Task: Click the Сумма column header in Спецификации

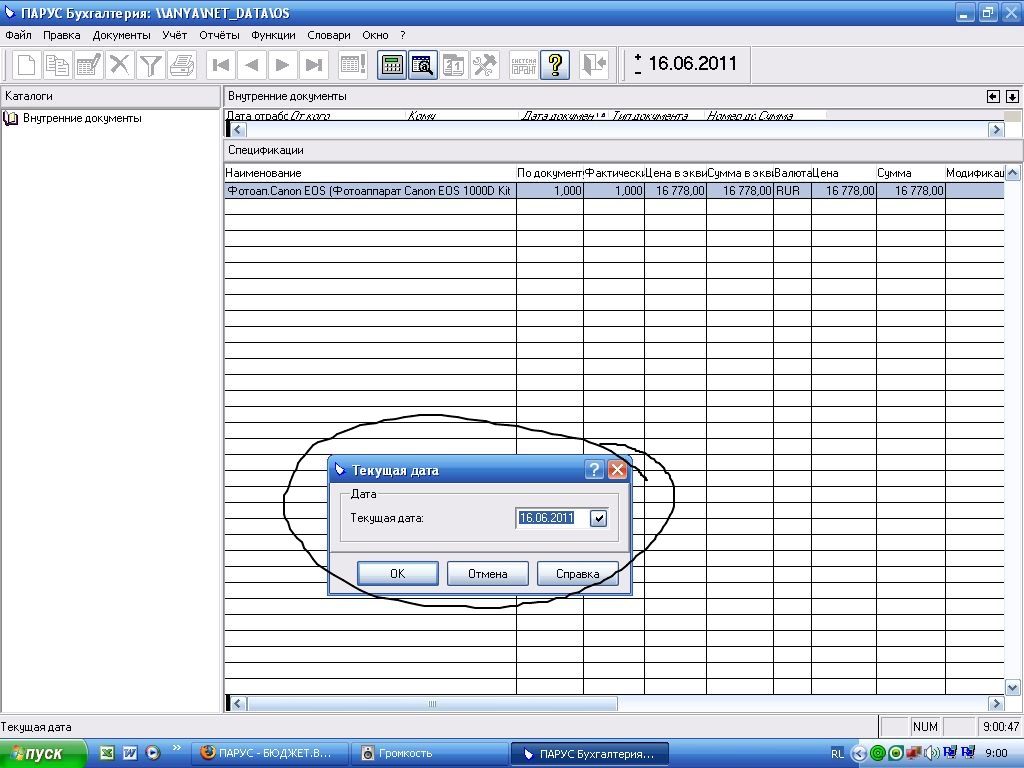Action: 910,173
